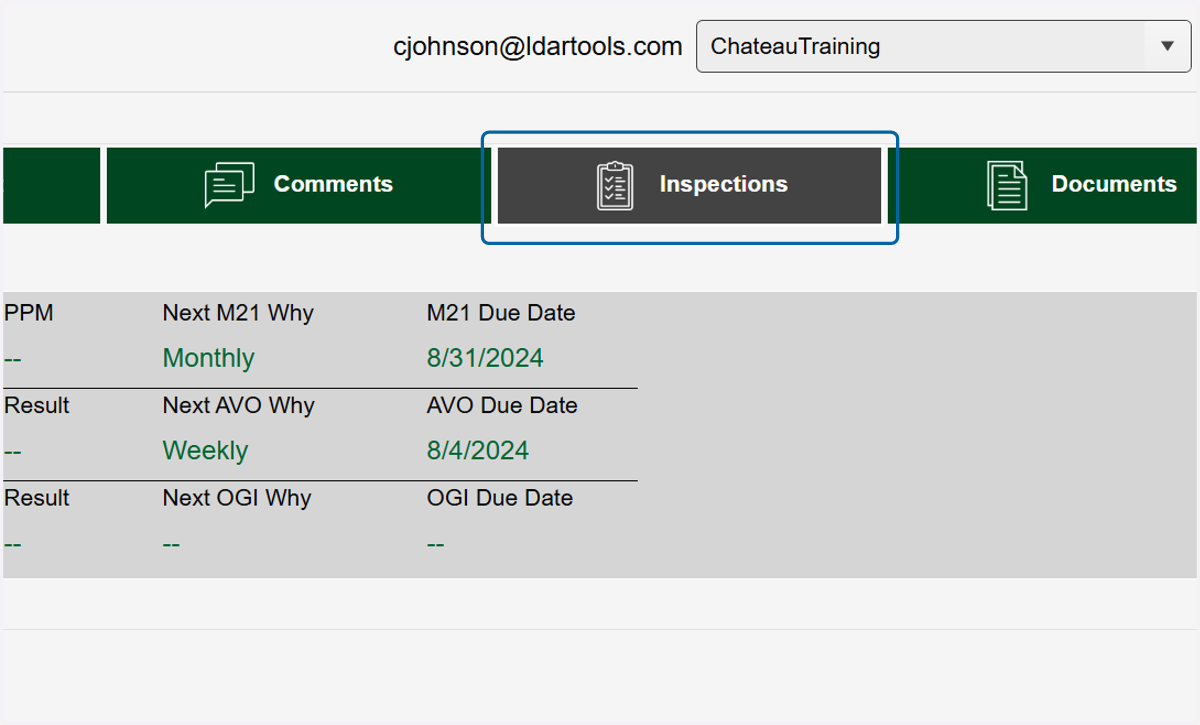Select the 8/4/2024 AVO due date
Screen dimensions: 1200x725
tap(478, 451)
